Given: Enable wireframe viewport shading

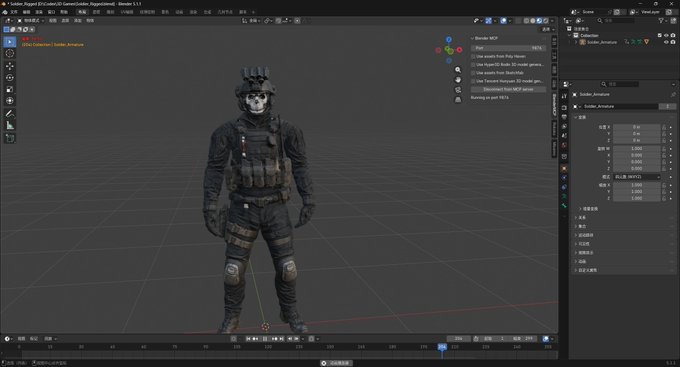Looking at the screenshot, I should (x=526, y=20).
